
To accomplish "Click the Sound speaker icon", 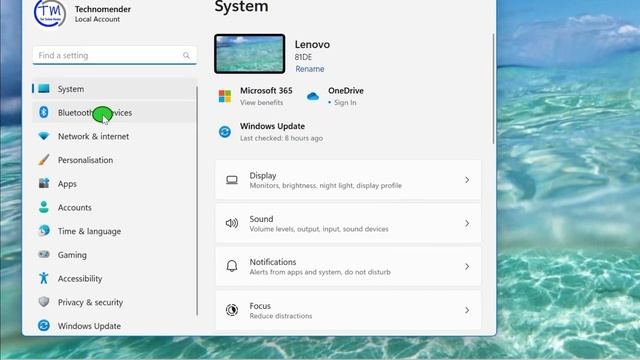I will [232, 223].
